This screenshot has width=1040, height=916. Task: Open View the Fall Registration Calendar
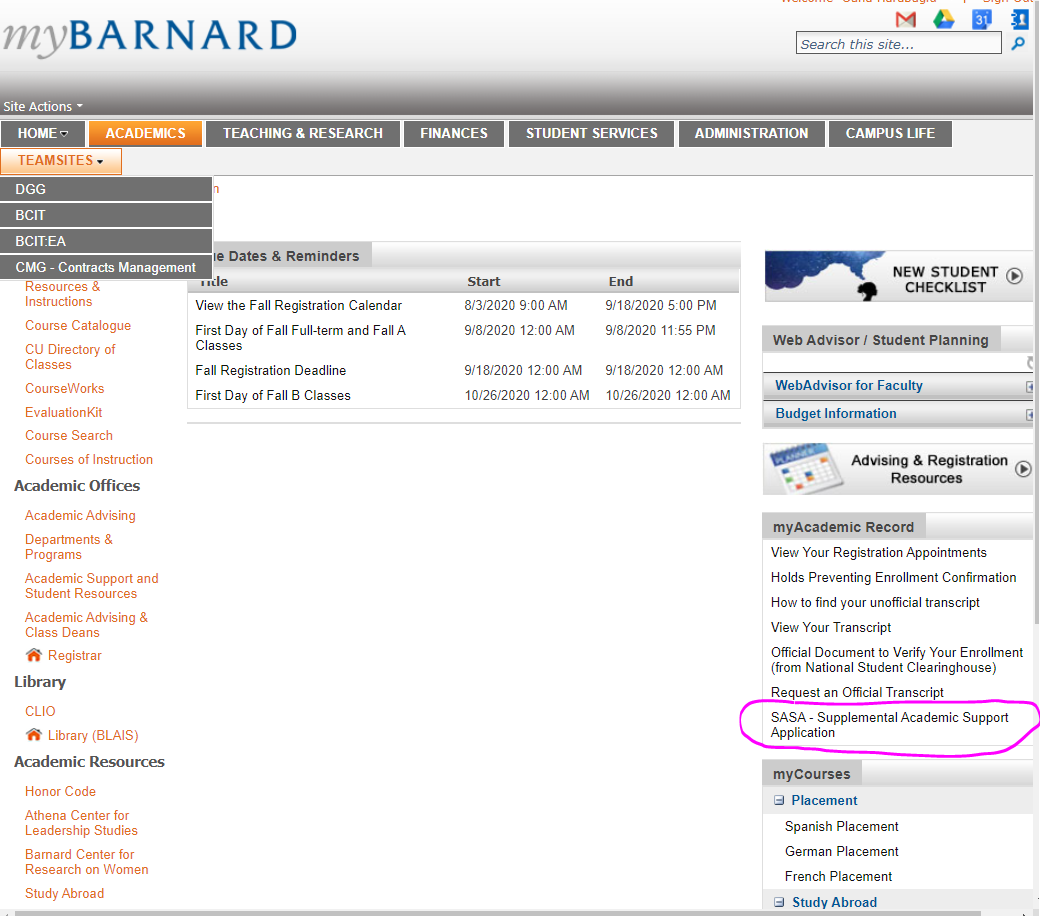pos(298,305)
